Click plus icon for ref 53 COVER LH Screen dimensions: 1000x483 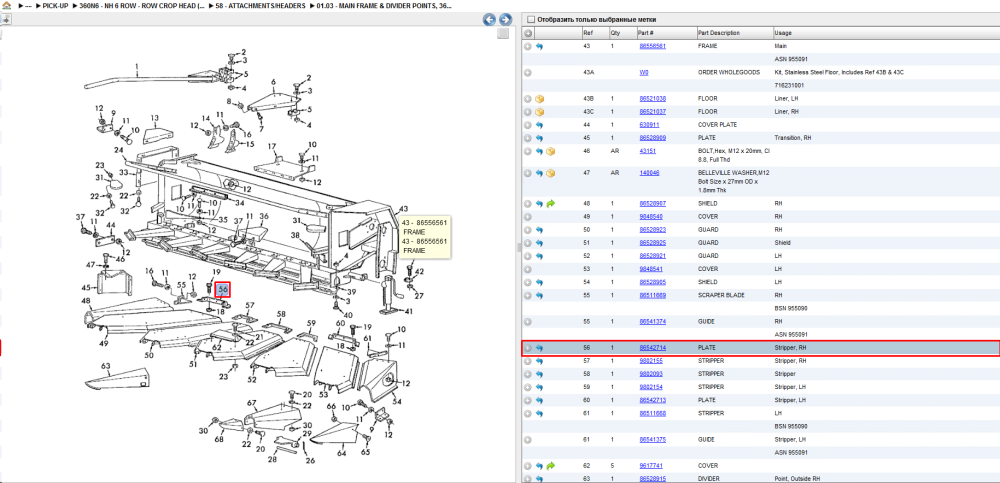(x=528, y=269)
